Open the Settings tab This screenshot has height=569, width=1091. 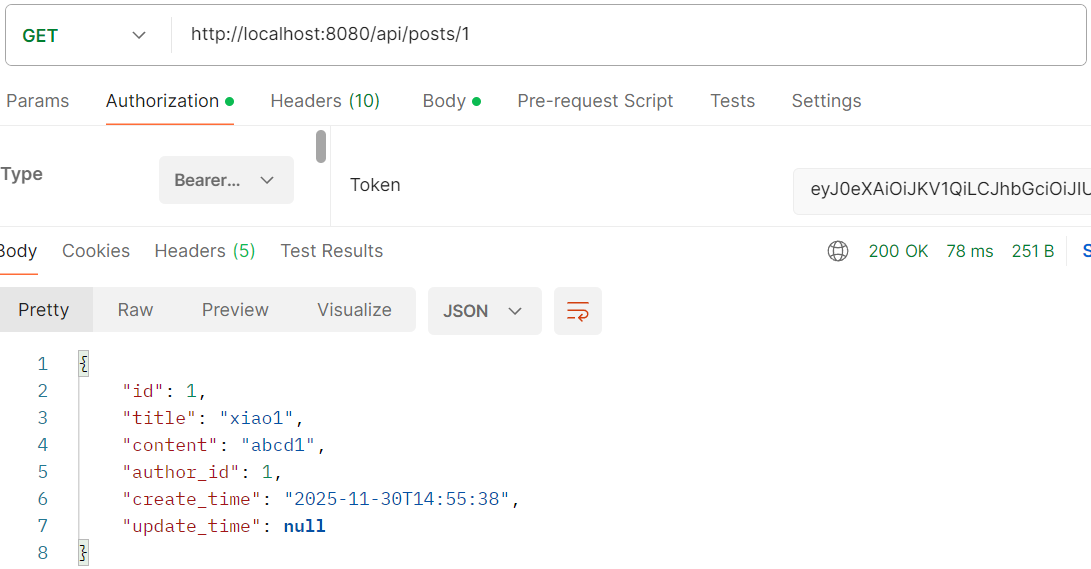point(826,101)
